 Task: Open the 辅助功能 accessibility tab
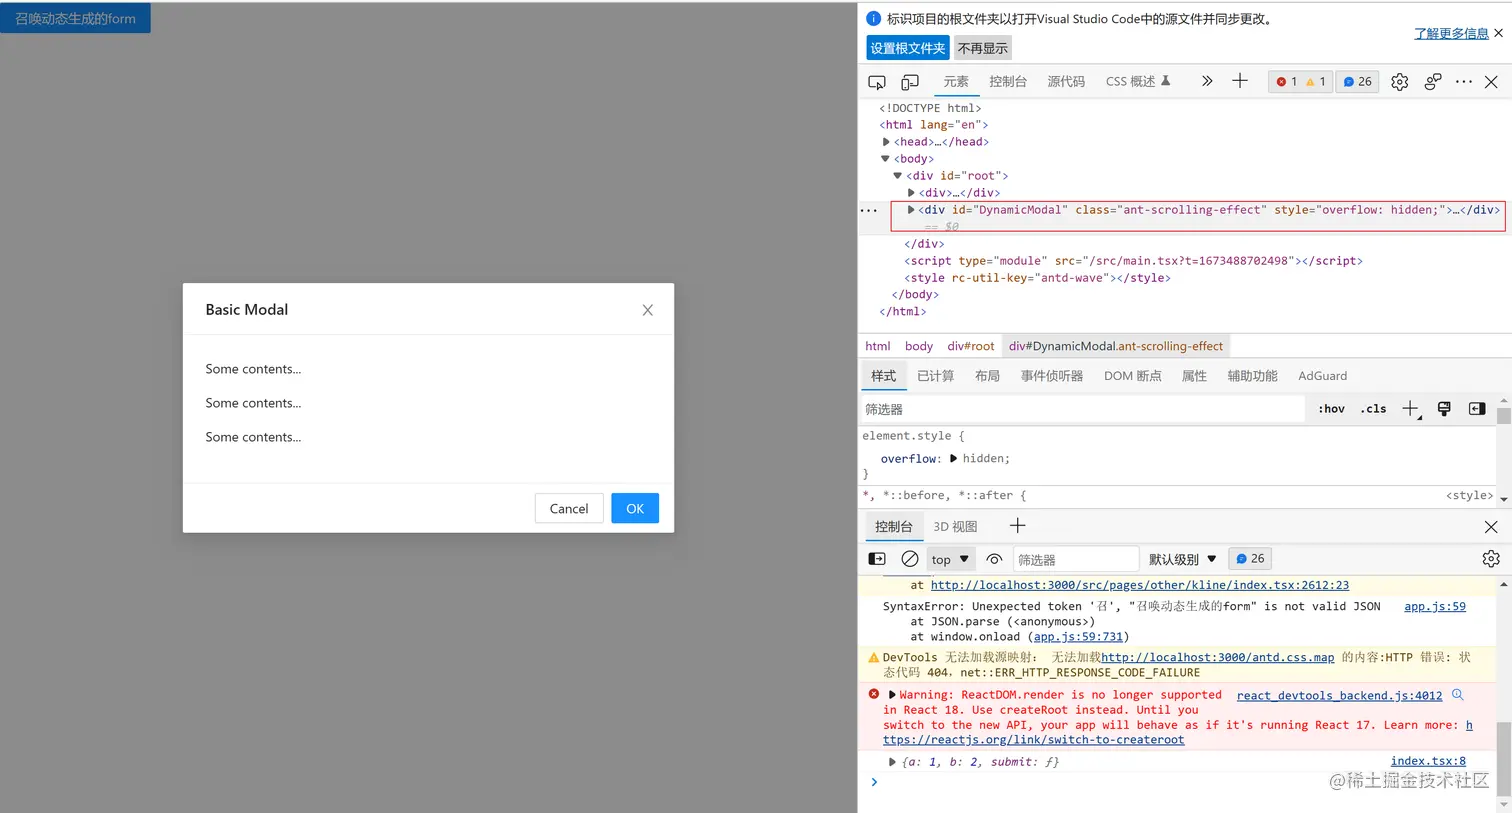click(1253, 376)
